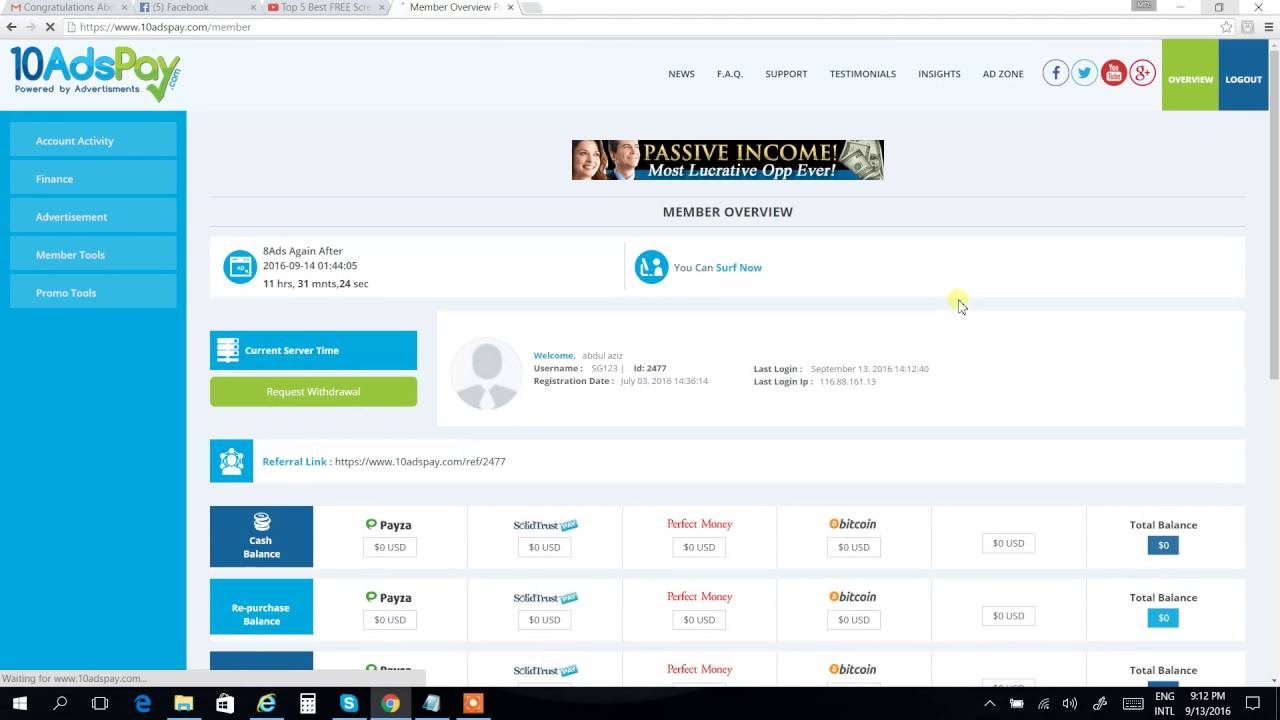Bookmark this page with the star icon
The width and height of the screenshot is (1280, 720).
coord(1226,27)
